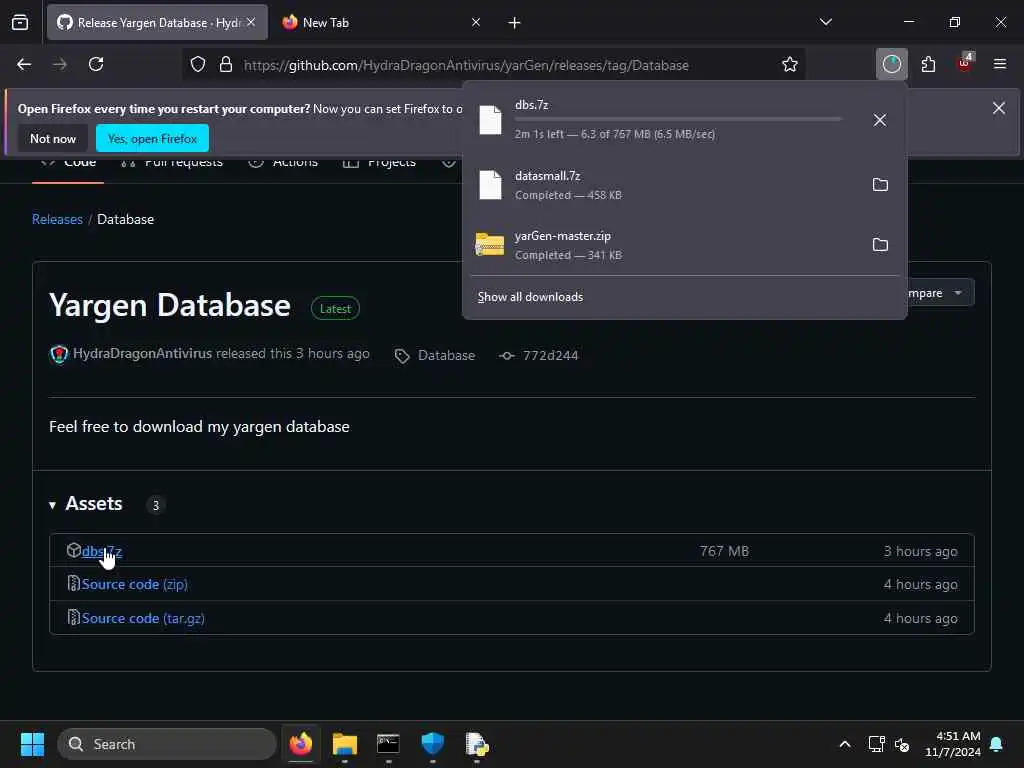Screen dimensions: 1024x768
Task: Open notifications bell icon
Action: pos(997,744)
